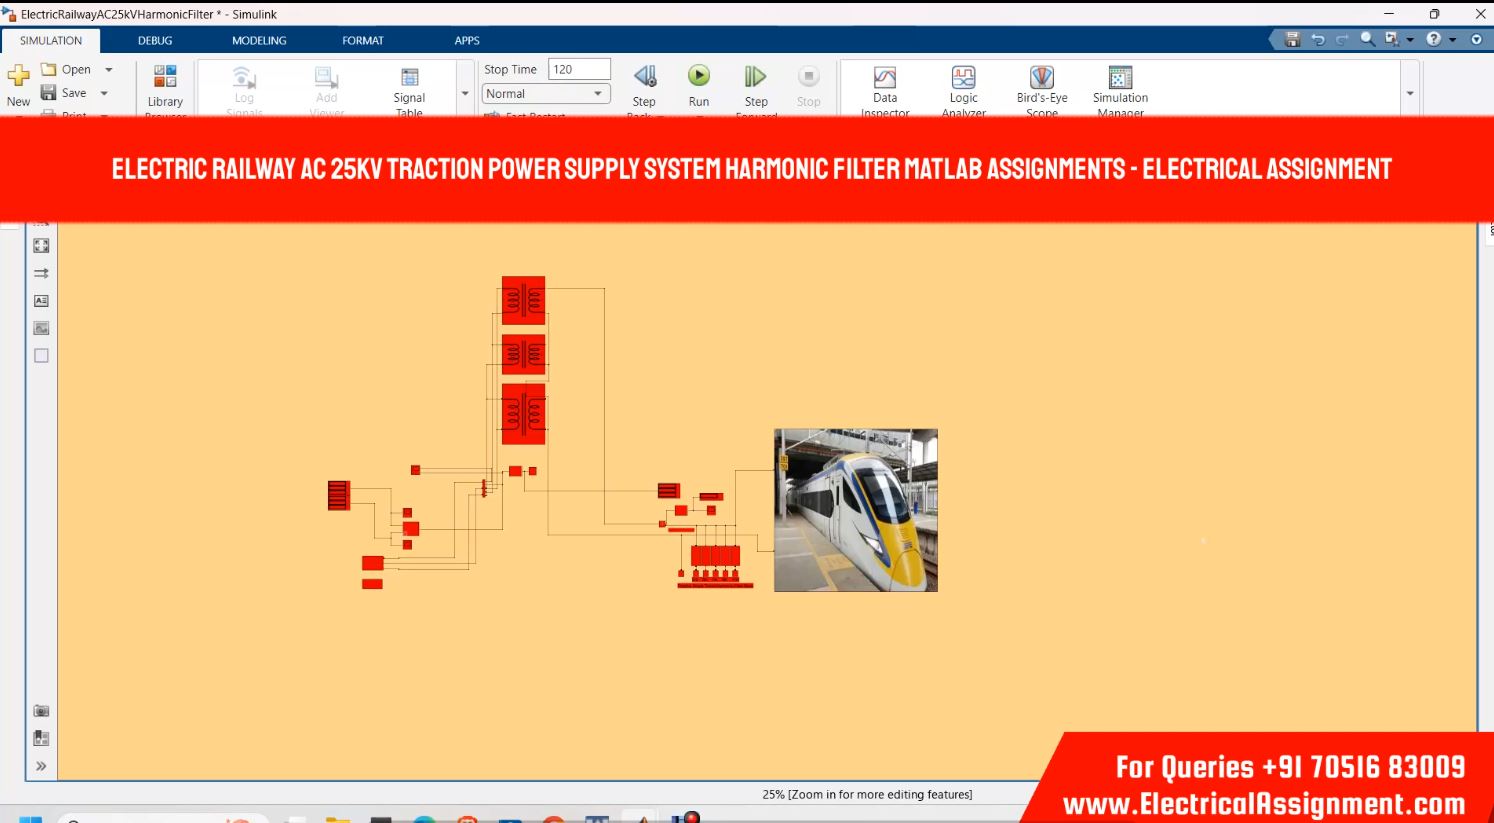Switch to the MODELING tab

click(259, 41)
